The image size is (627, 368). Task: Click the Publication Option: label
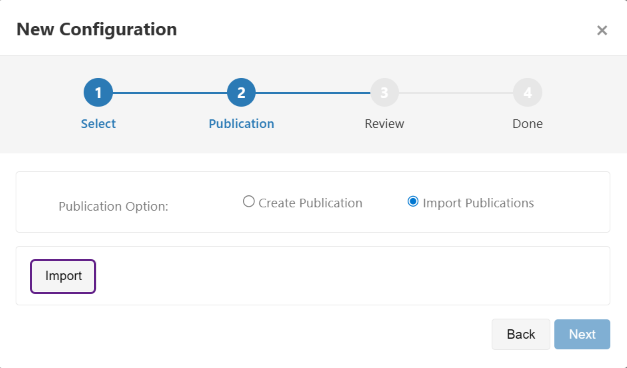click(113, 206)
